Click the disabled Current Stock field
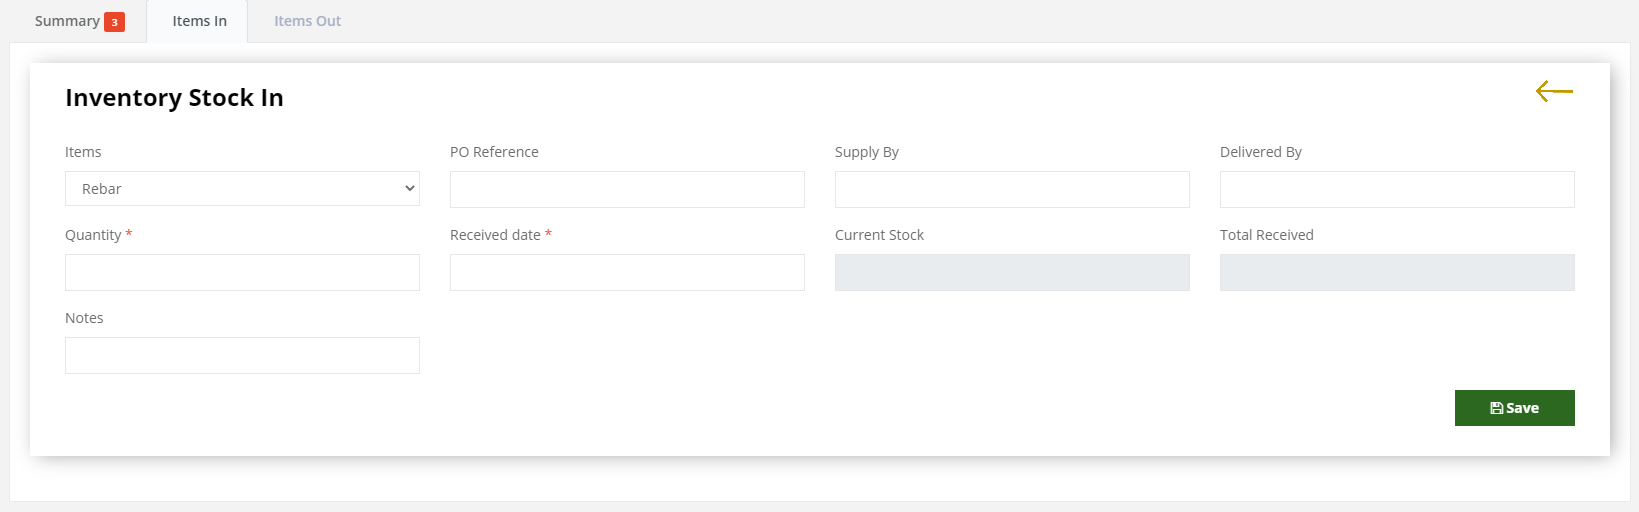The height and width of the screenshot is (512, 1639). (x=1012, y=273)
